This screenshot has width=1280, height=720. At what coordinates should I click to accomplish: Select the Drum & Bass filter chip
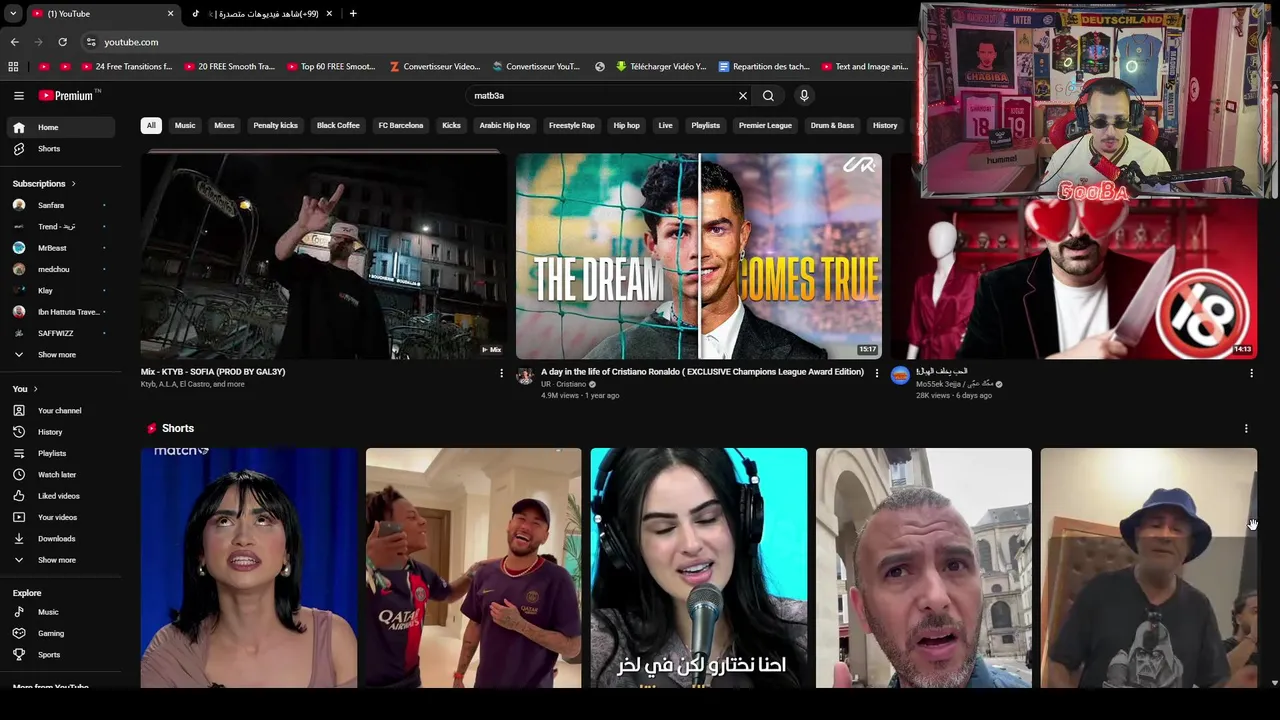(x=832, y=125)
